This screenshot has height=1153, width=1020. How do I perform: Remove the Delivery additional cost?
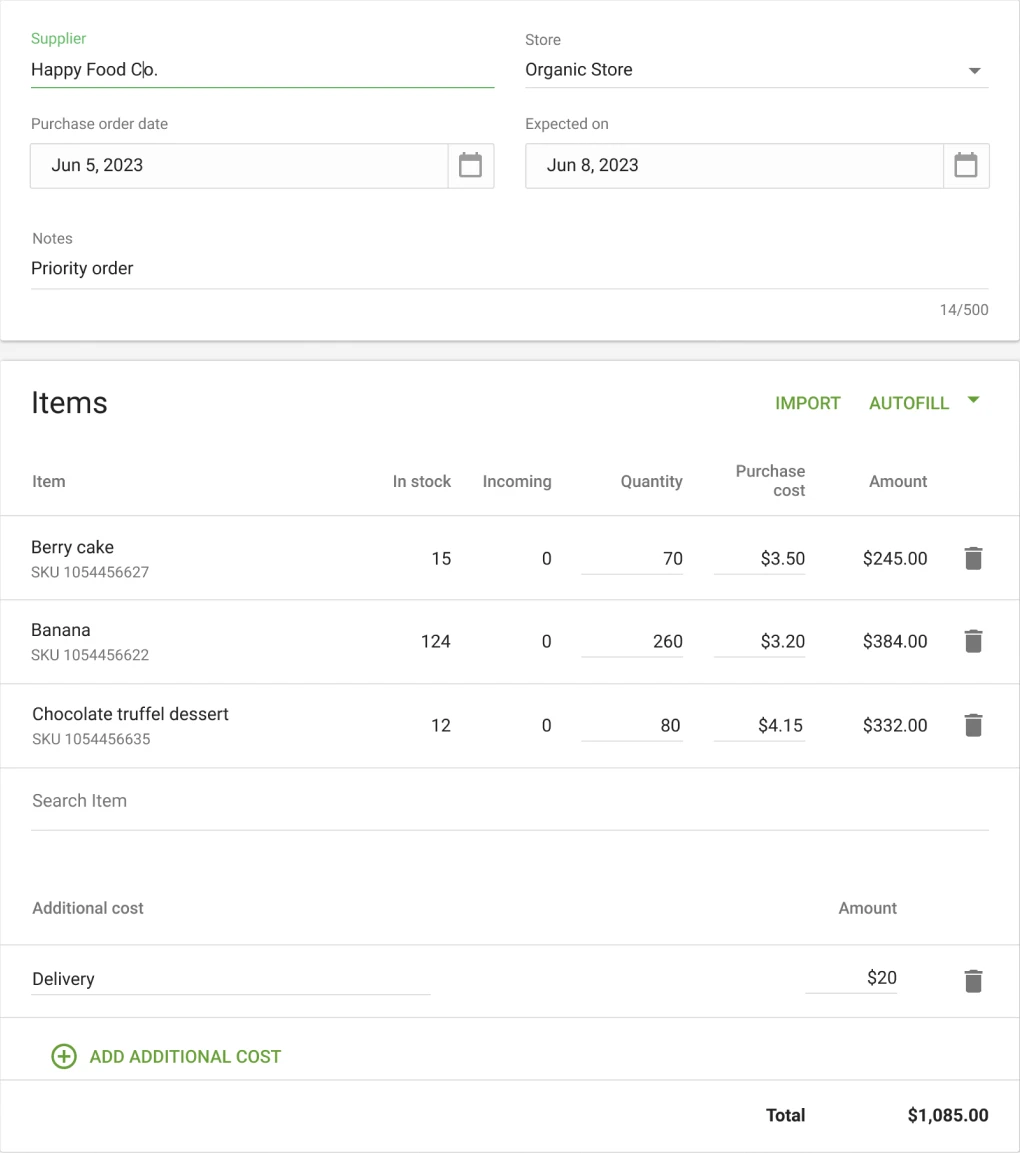973,980
